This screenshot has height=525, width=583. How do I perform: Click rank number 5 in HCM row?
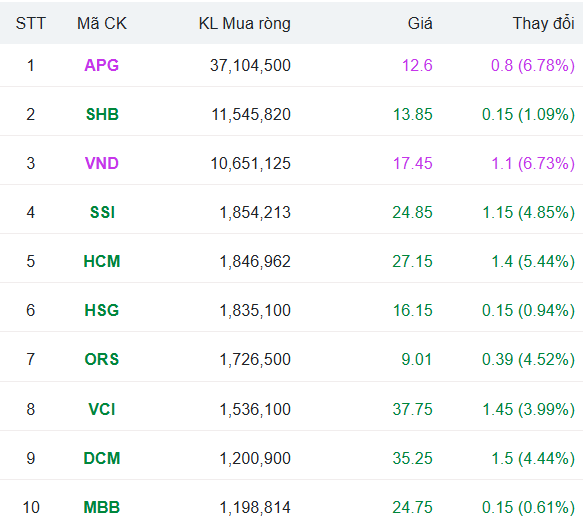[30, 261]
